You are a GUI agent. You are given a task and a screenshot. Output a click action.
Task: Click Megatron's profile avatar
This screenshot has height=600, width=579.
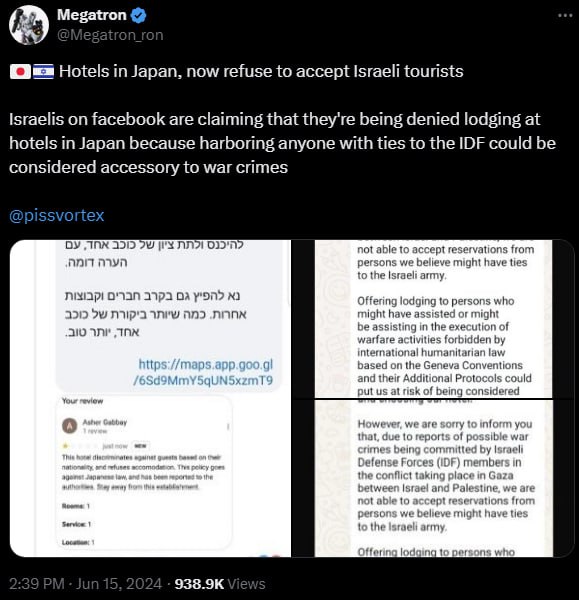[x=29, y=25]
